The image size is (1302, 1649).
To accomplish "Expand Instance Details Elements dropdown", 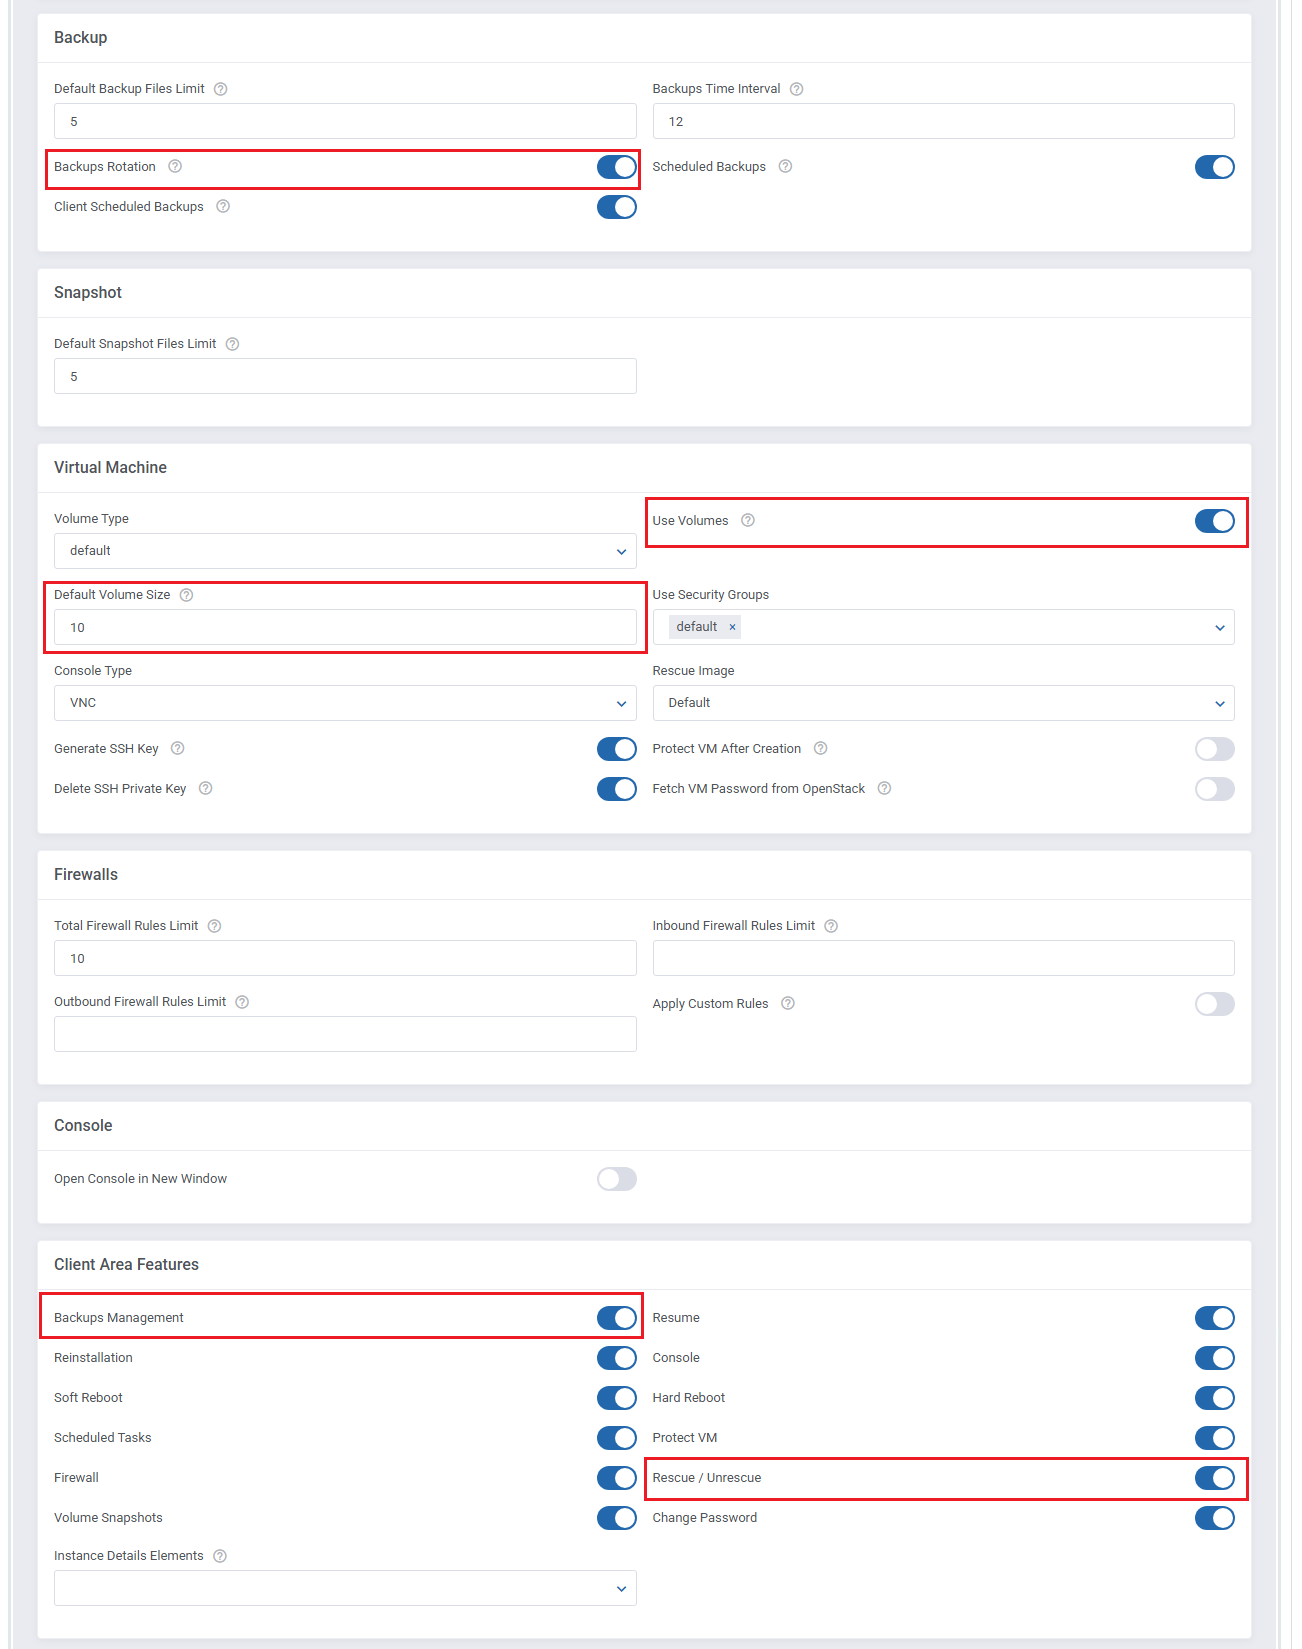I will tap(345, 1588).
